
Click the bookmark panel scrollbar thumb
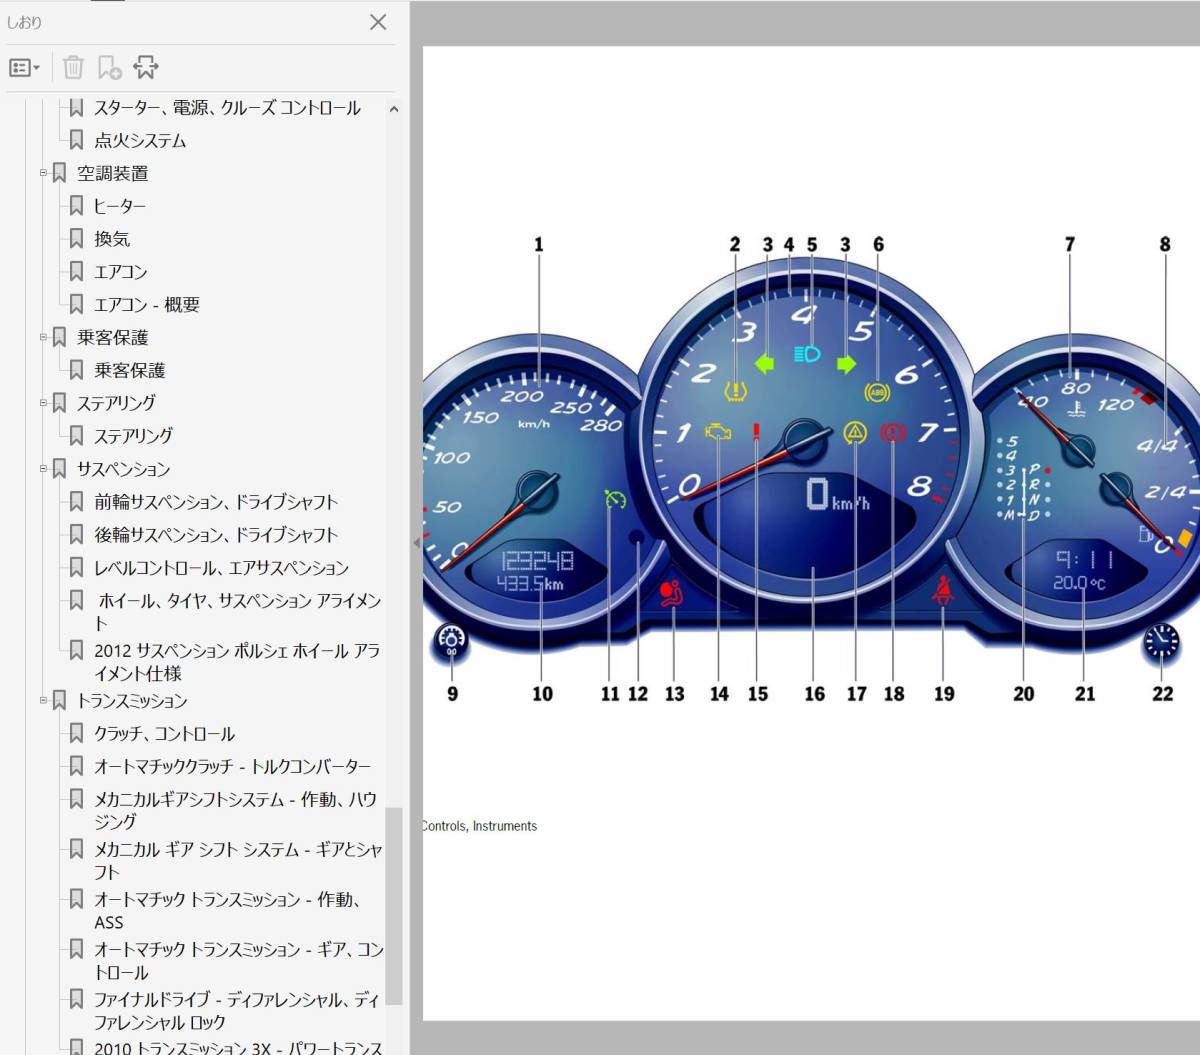pyautogui.click(x=394, y=905)
